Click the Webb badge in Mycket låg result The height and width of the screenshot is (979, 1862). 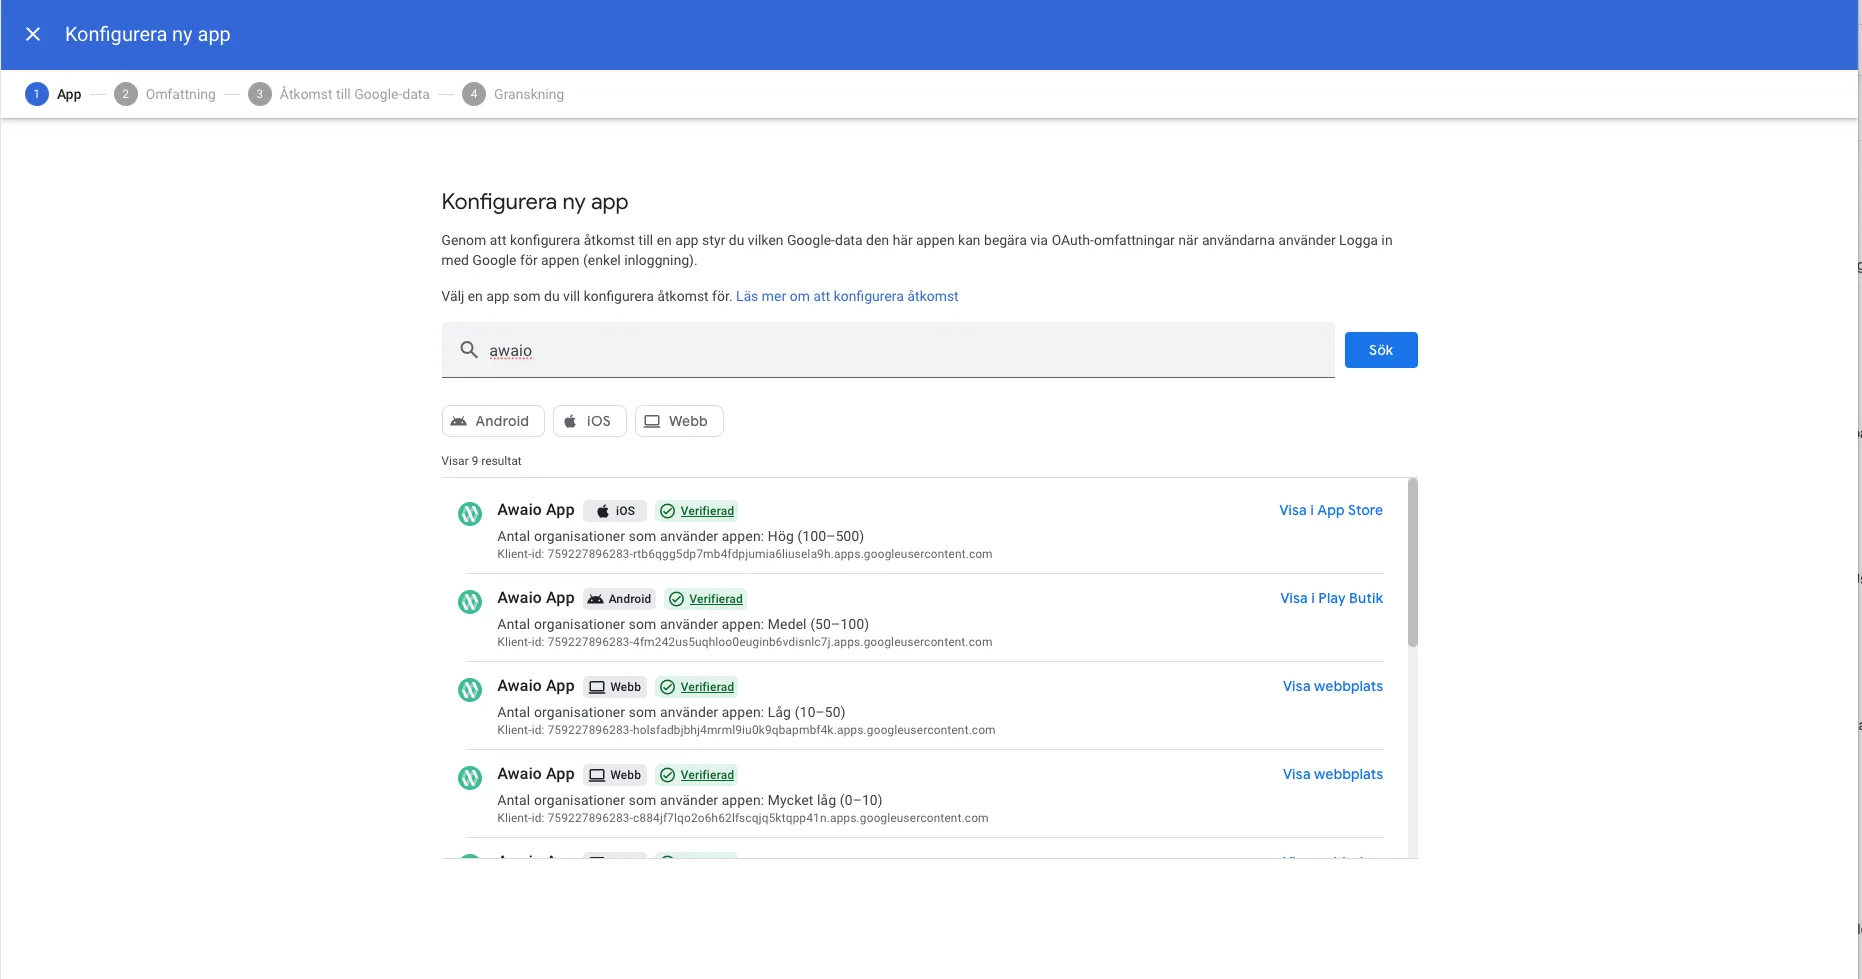(615, 775)
